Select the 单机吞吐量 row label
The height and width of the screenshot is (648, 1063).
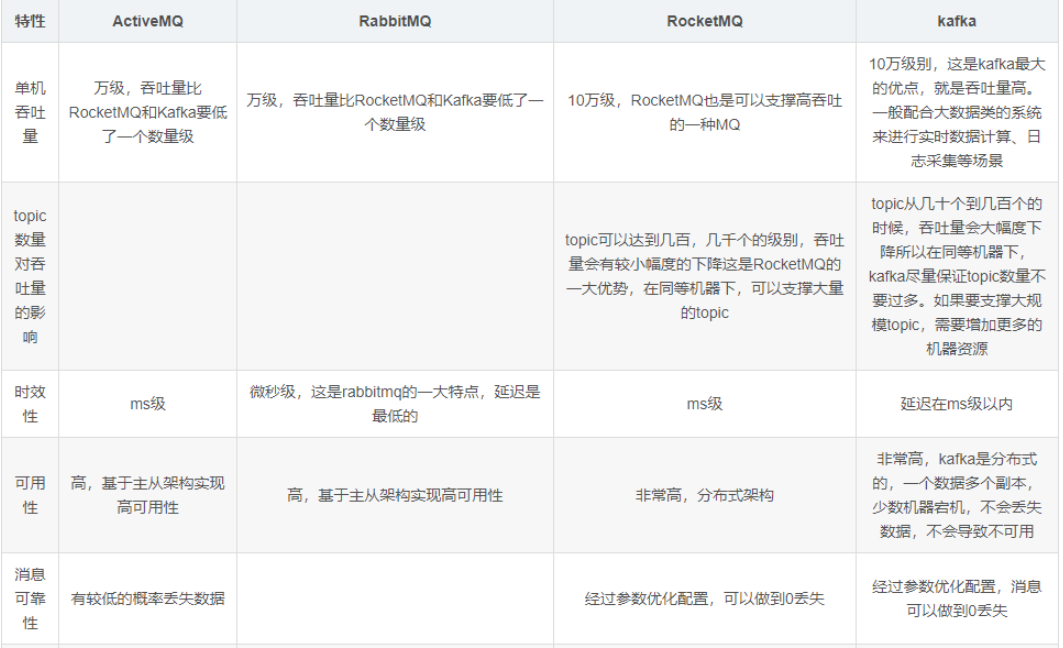coord(30,112)
